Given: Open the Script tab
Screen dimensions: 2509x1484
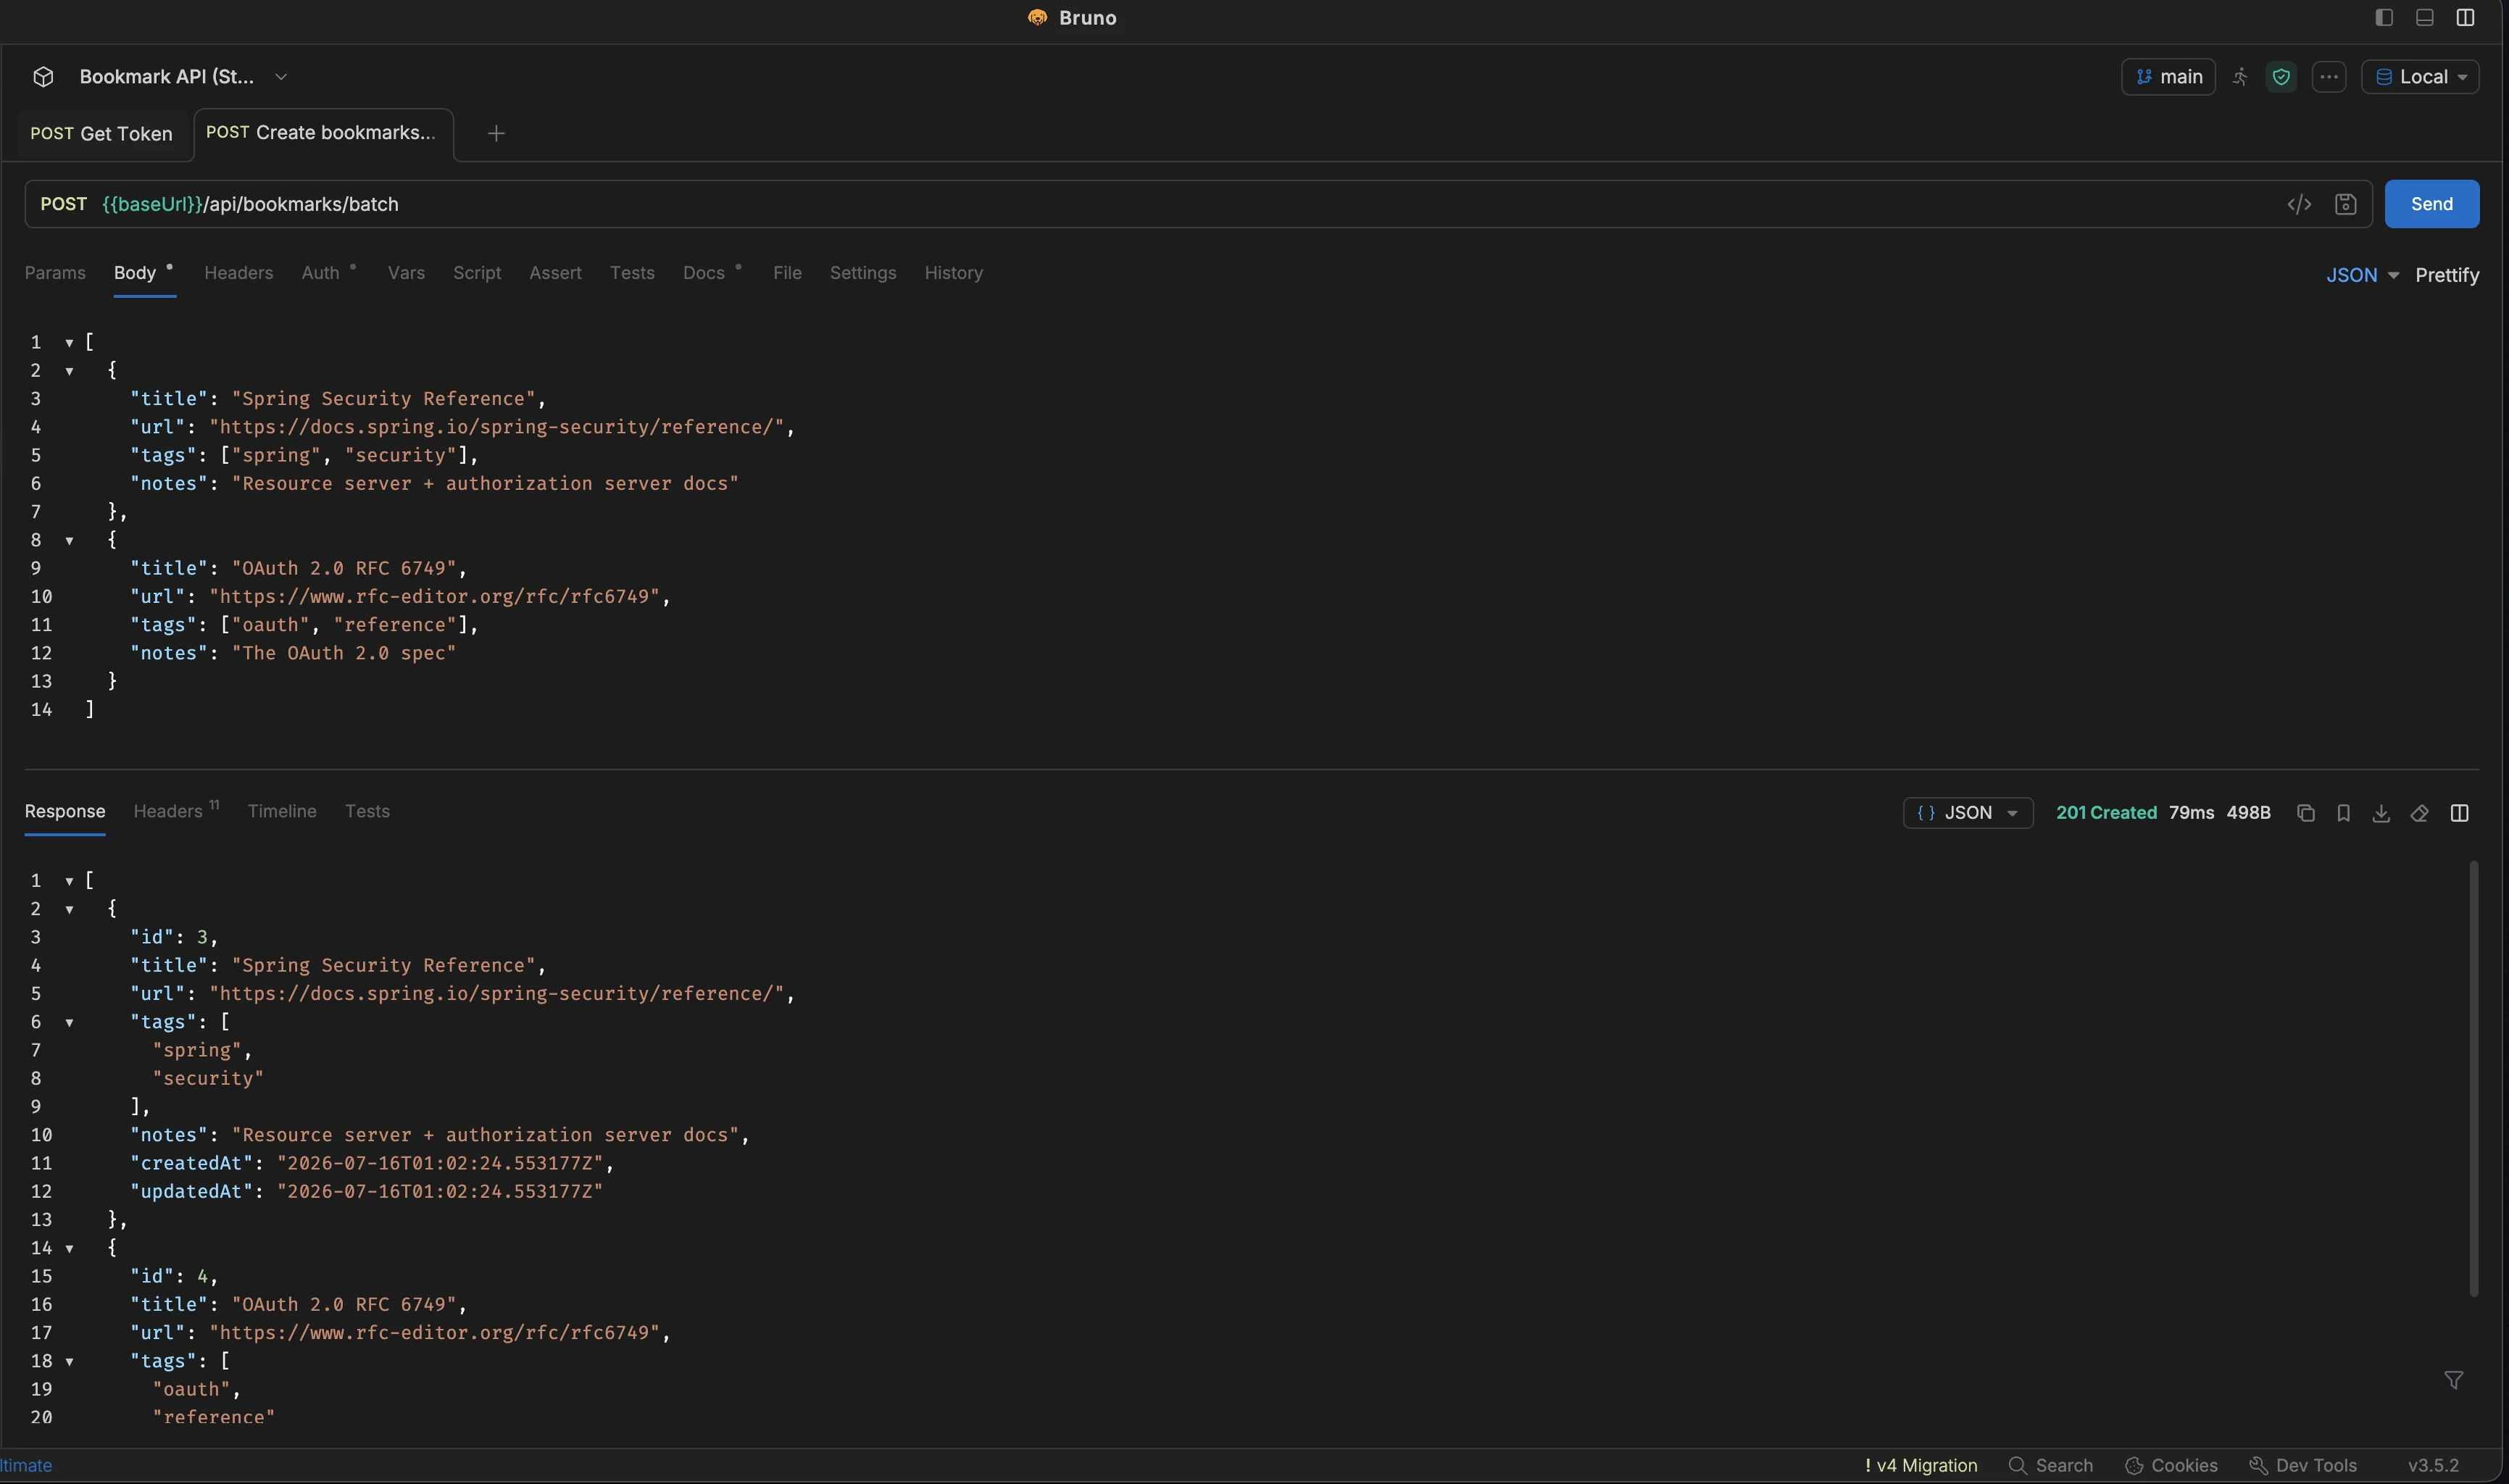Looking at the screenshot, I should pos(477,273).
